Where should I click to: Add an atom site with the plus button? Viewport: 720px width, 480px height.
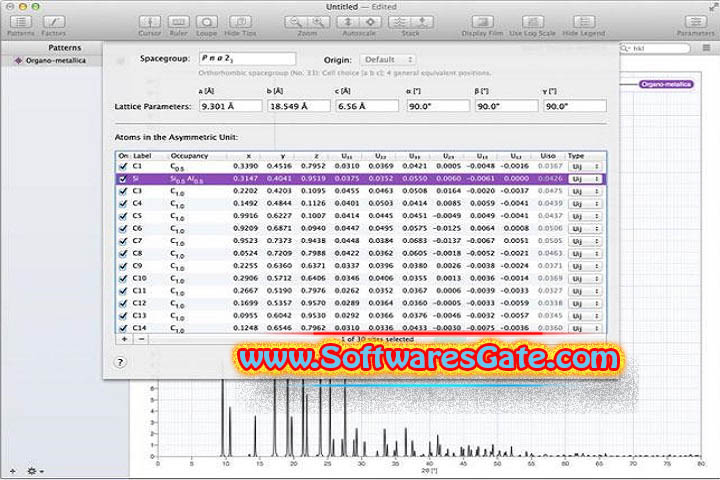(124, 339)
